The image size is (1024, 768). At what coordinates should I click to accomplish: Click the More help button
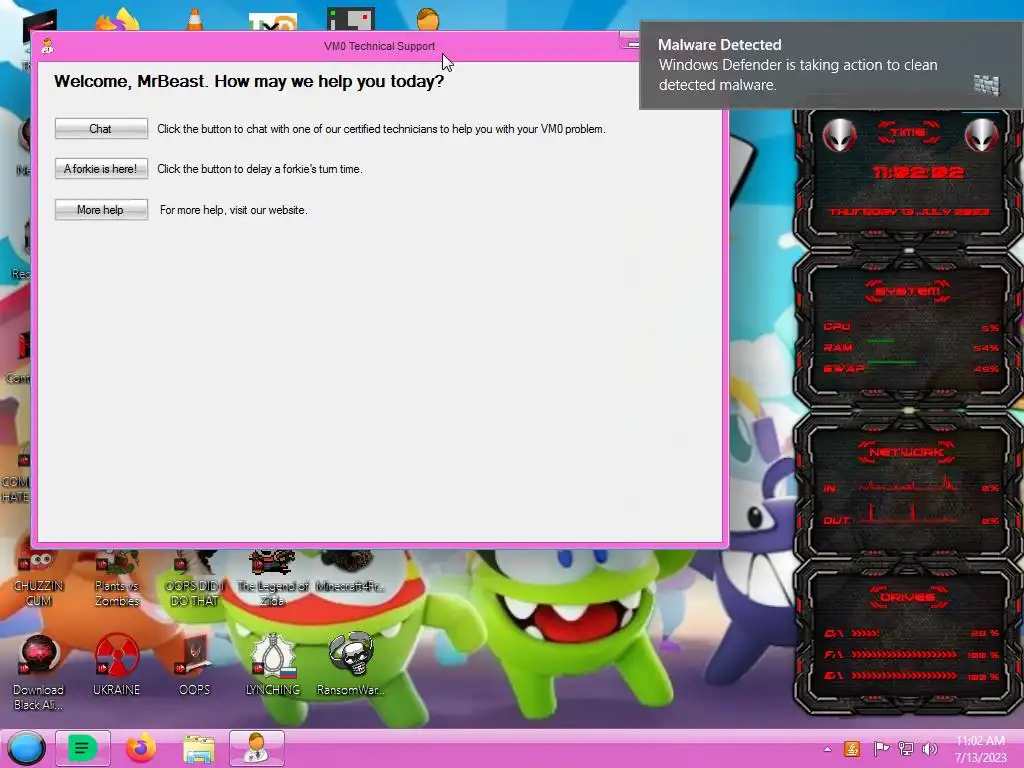click(101, 210)
